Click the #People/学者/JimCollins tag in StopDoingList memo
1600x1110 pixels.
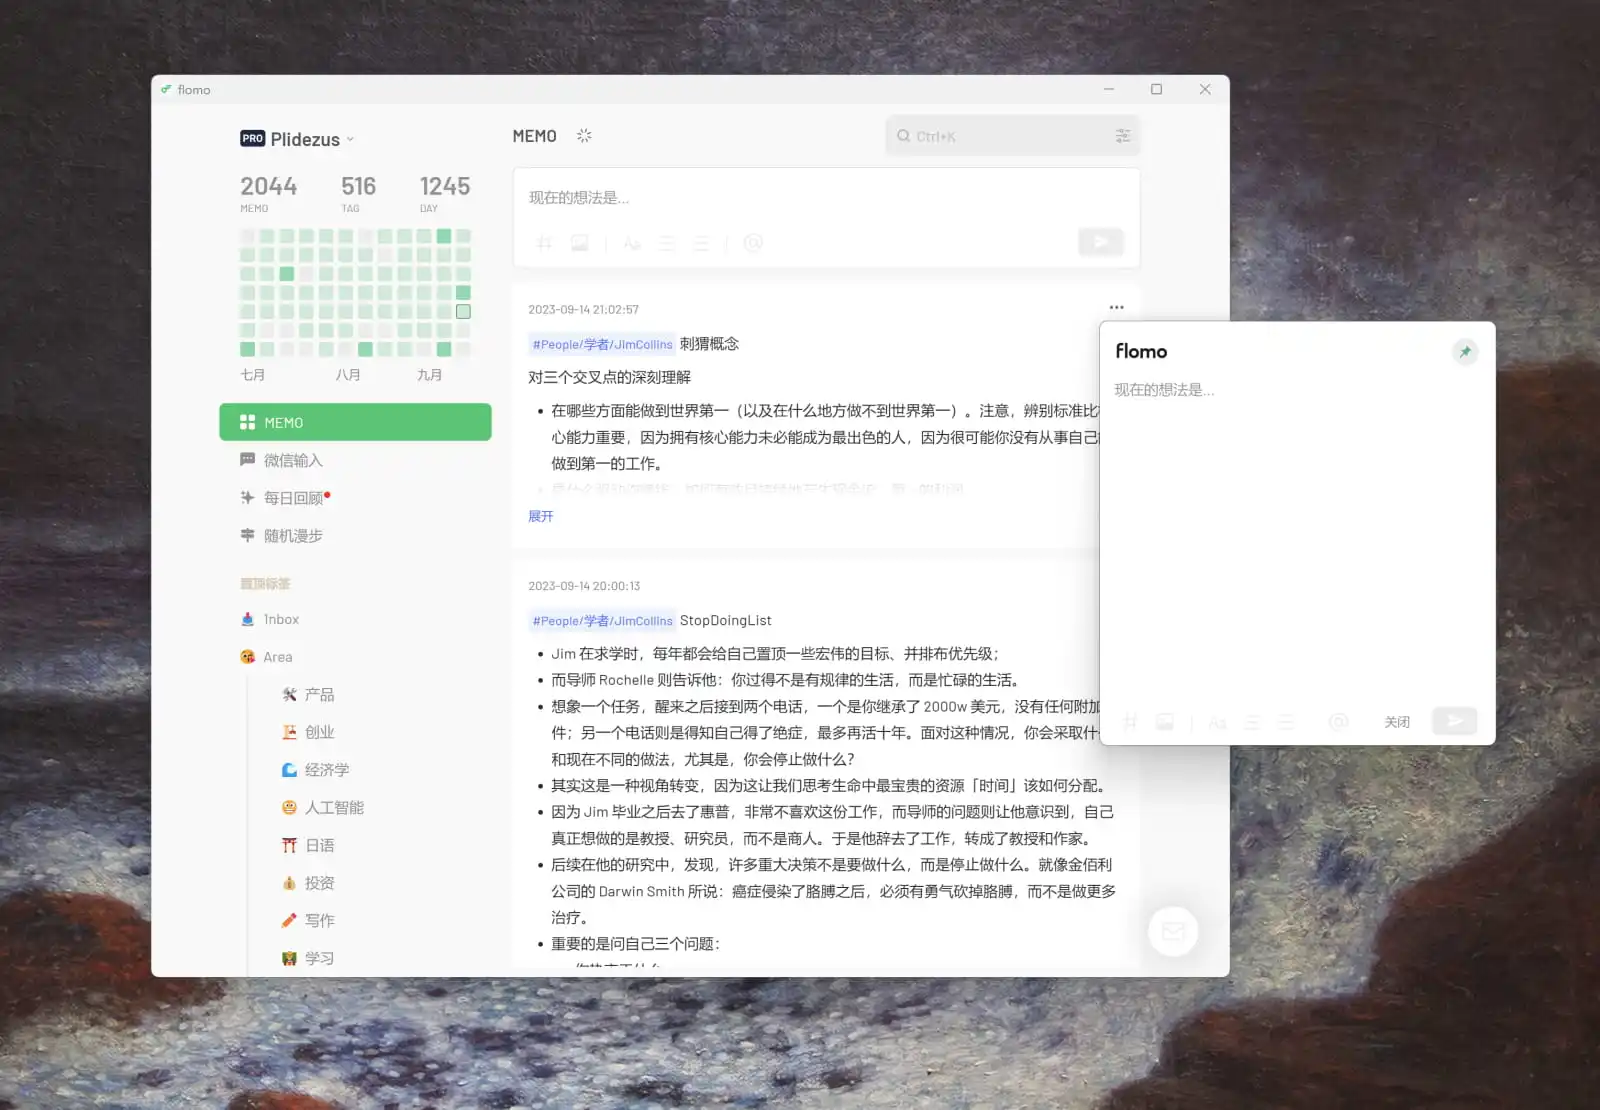602,621
